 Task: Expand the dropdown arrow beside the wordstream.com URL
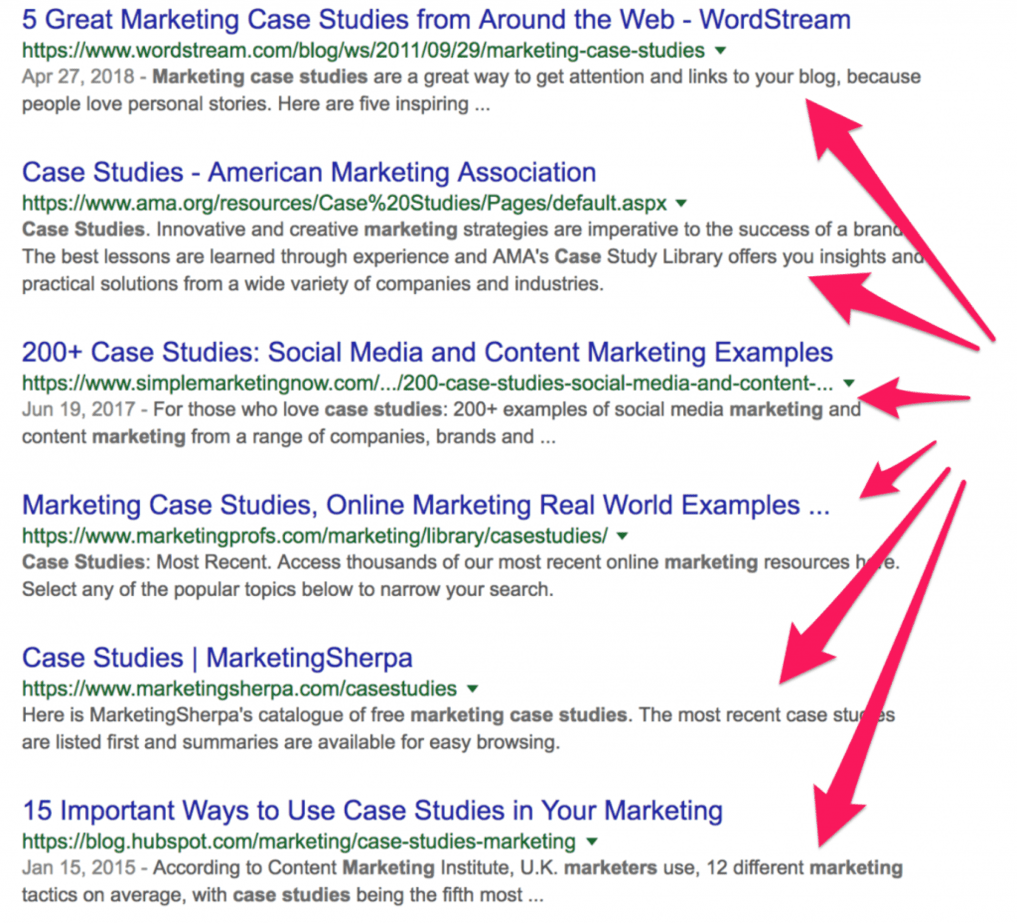[720, 51]
